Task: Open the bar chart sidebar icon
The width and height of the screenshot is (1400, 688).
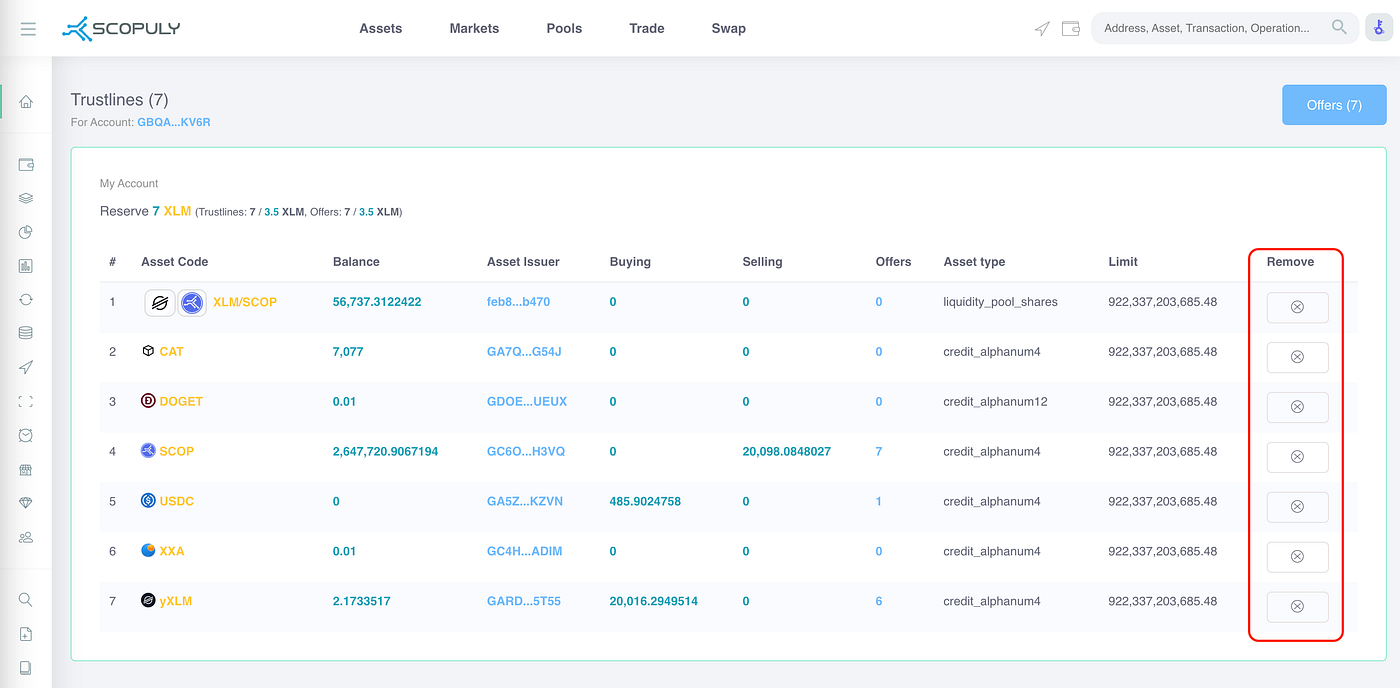Action: (26, 266)
